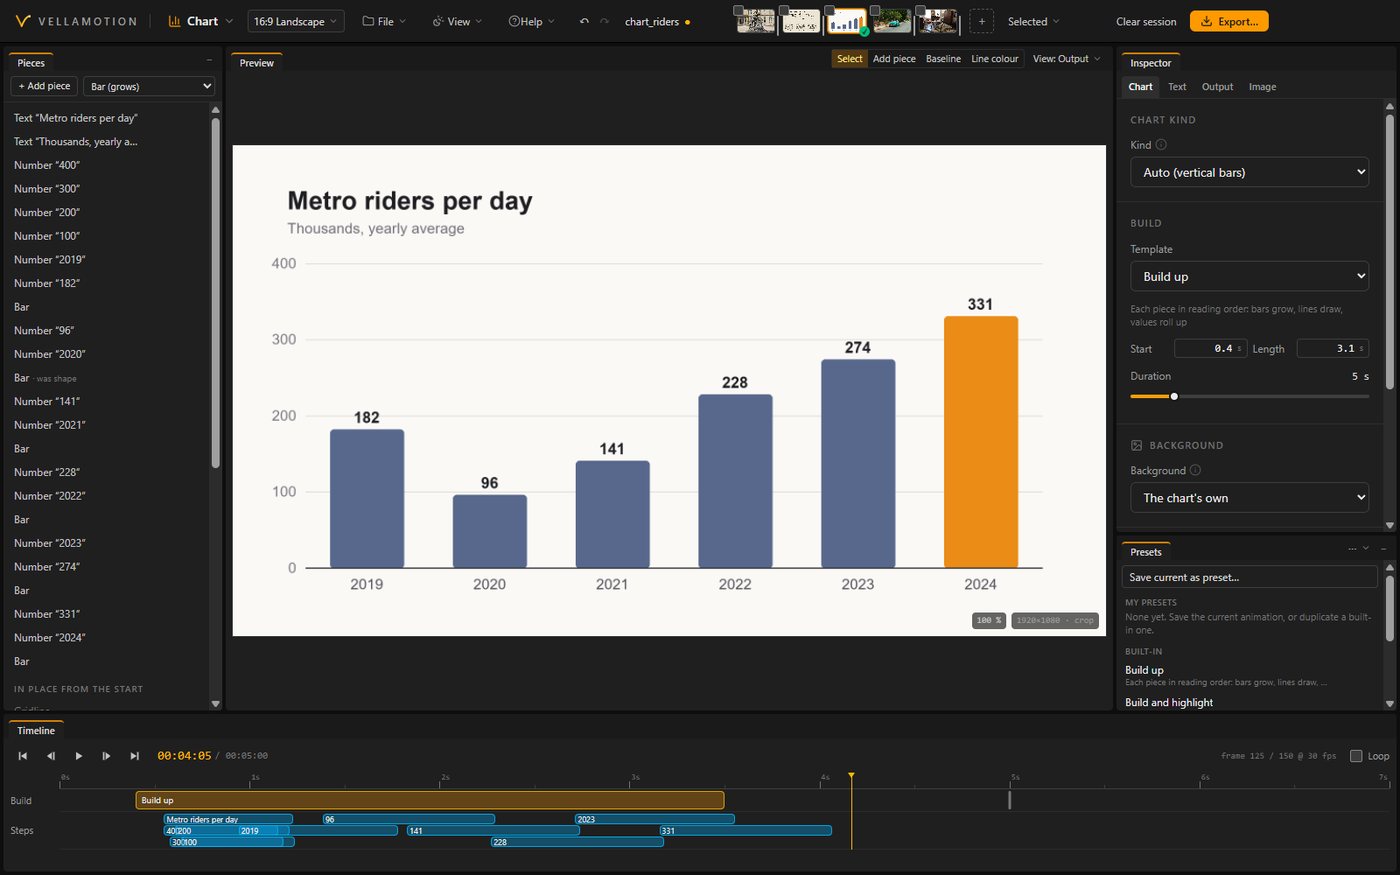Tick the checkbox on the last clip thumbnail
The image size is (1400, 875).
click(922, 11)
